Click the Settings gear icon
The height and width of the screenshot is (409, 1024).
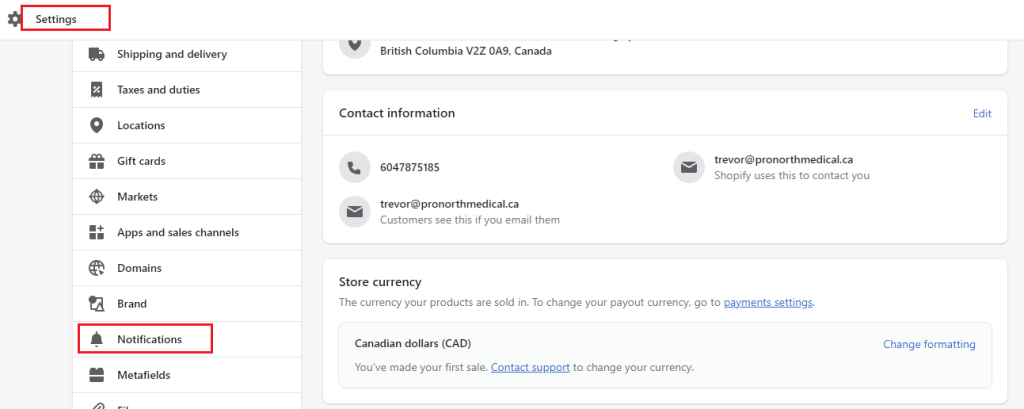[14, 18]
